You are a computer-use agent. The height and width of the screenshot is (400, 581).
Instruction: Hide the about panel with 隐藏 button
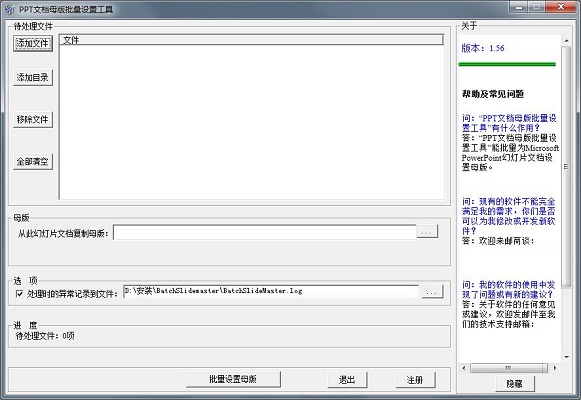[515, 383]
